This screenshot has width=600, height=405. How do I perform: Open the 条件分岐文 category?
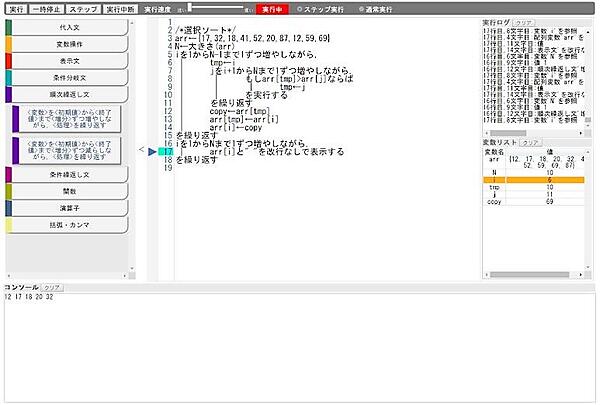(x=70, y=77)
